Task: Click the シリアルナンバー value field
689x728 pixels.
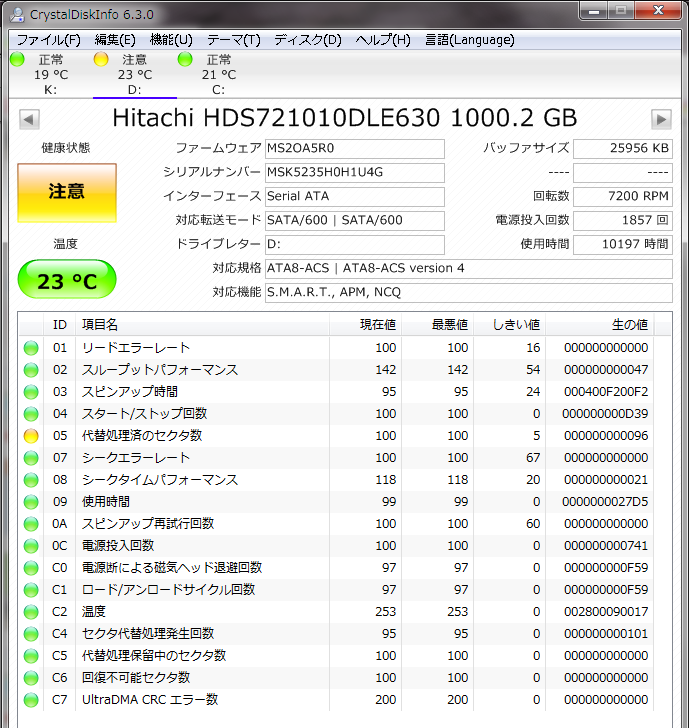Action: (353, 172)
